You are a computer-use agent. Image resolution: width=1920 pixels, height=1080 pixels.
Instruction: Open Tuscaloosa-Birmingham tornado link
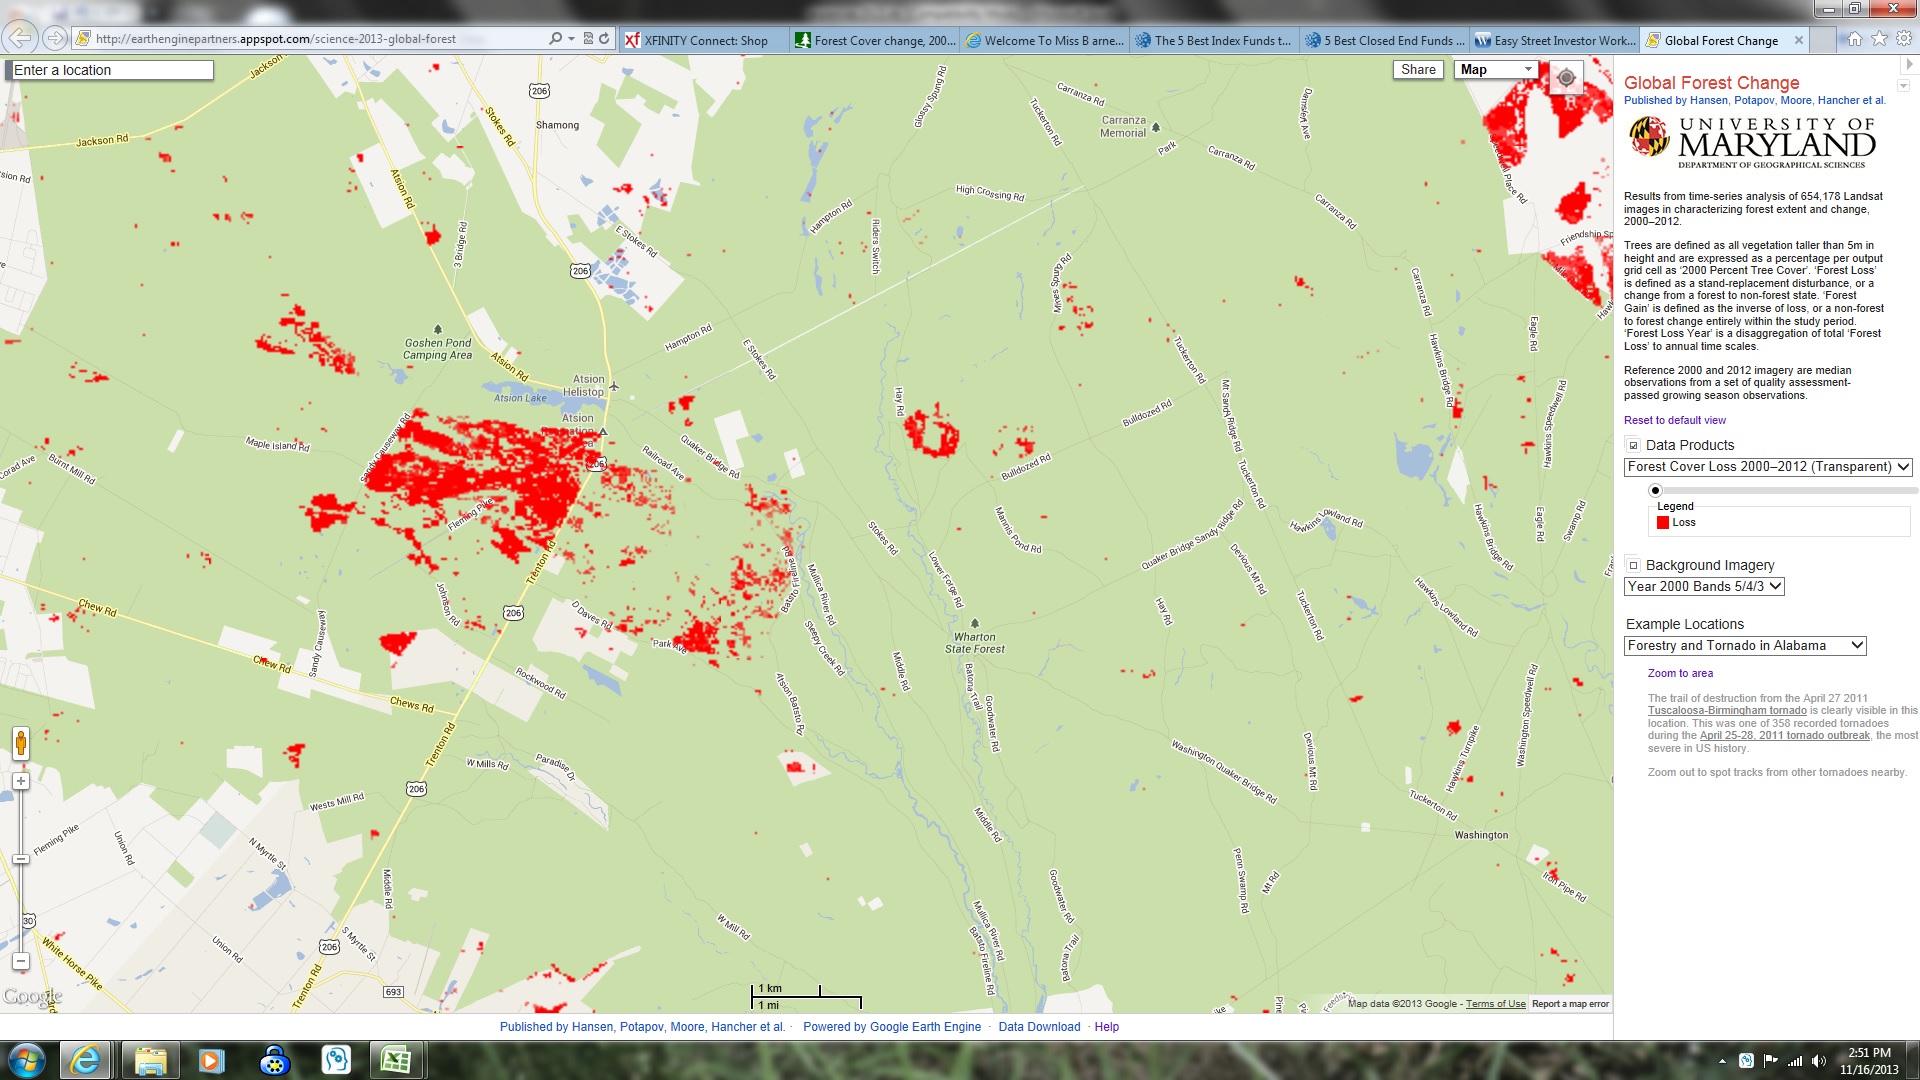1727,711
